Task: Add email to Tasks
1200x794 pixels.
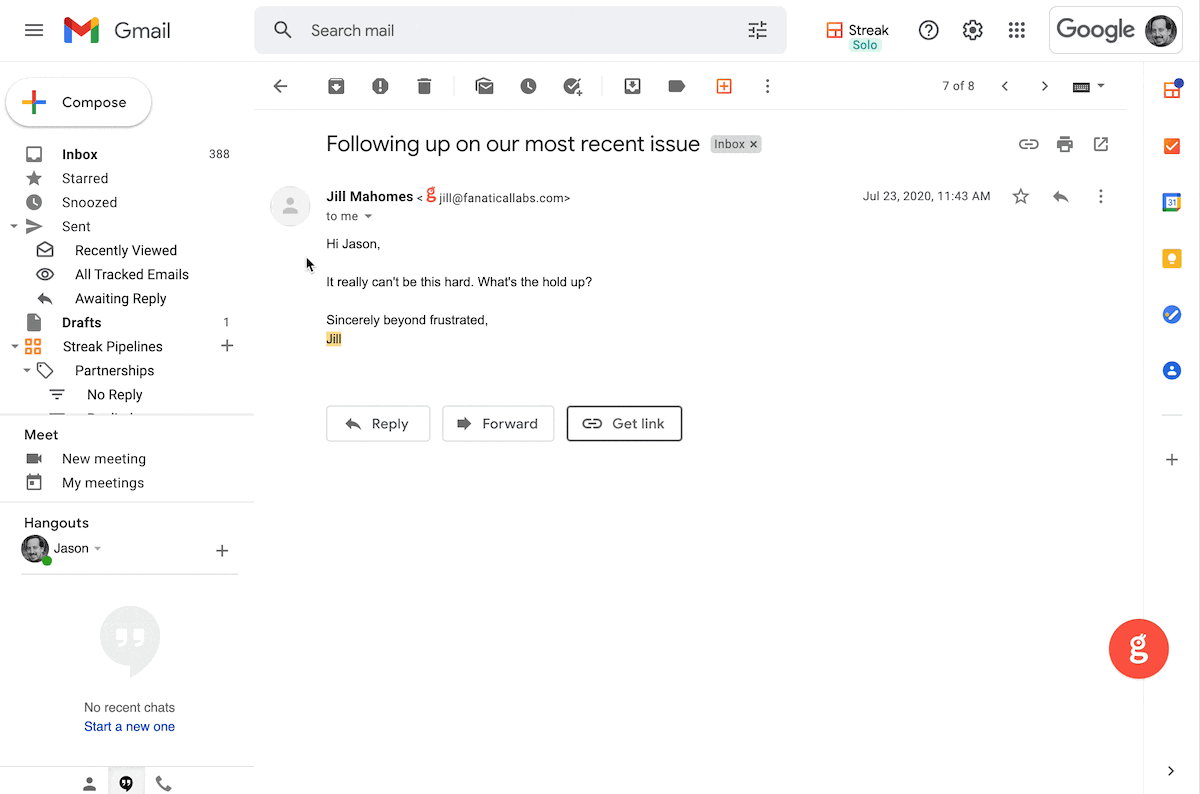Action: coord(573,86)
